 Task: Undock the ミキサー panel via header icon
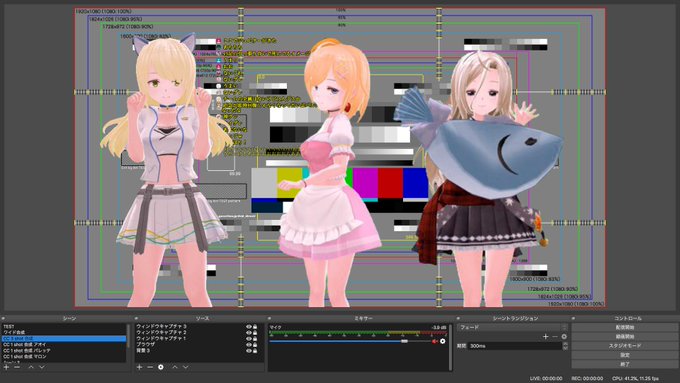tap(269, 319)
